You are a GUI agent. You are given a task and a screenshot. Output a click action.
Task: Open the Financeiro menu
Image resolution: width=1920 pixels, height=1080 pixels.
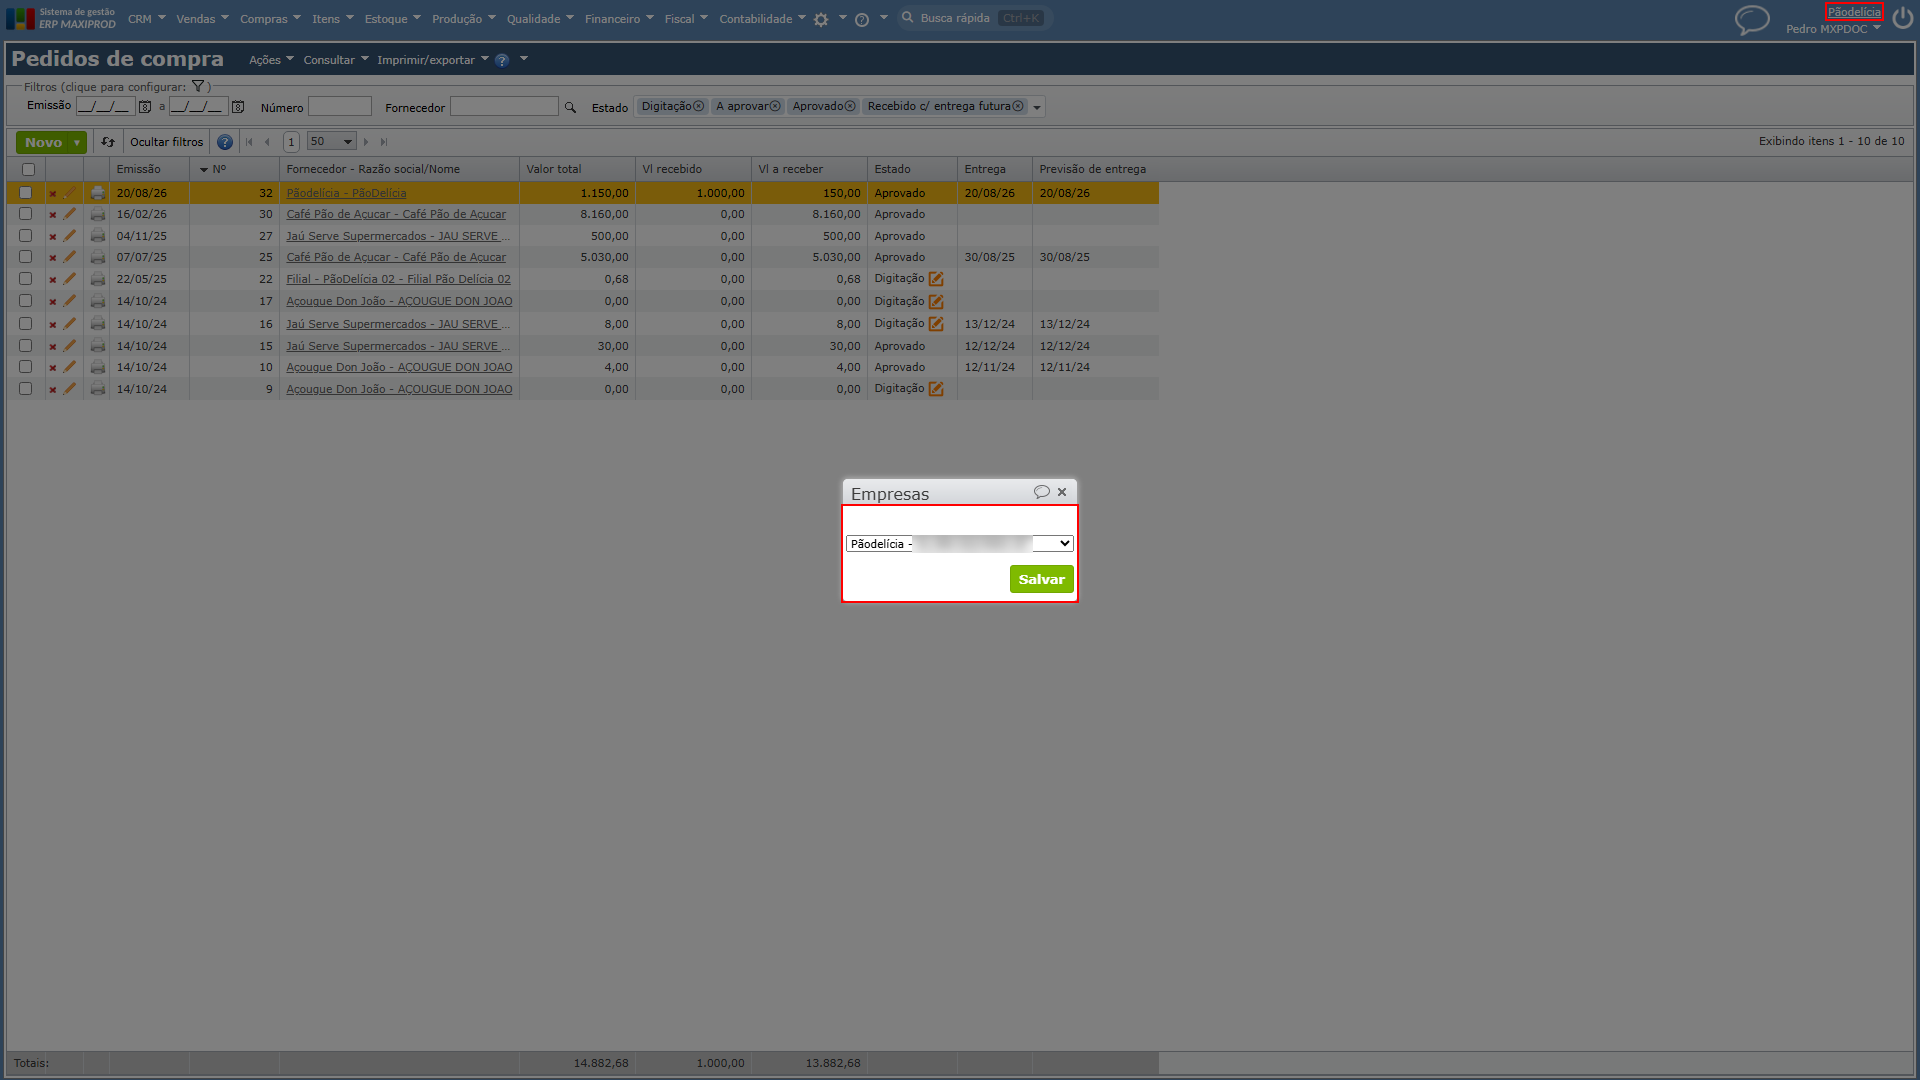click(619, 19)
